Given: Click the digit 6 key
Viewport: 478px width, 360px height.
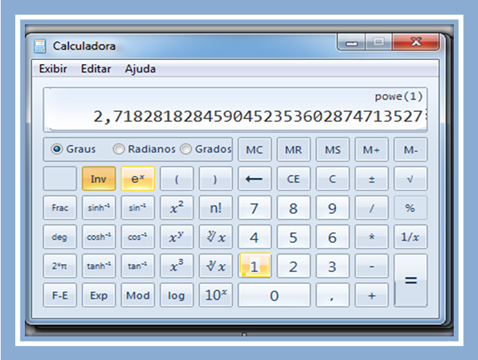Looking at the screenshot, I should point(333,237).
